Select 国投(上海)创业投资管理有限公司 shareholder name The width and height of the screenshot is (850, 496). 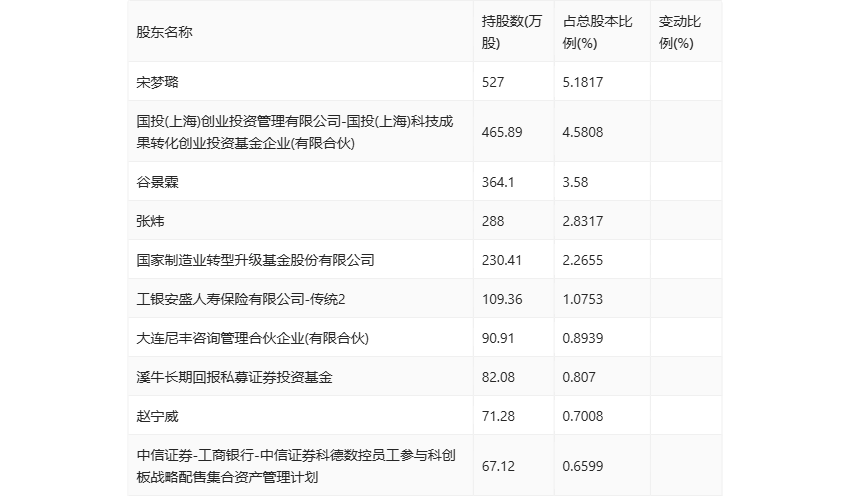(x=295, y=132)
